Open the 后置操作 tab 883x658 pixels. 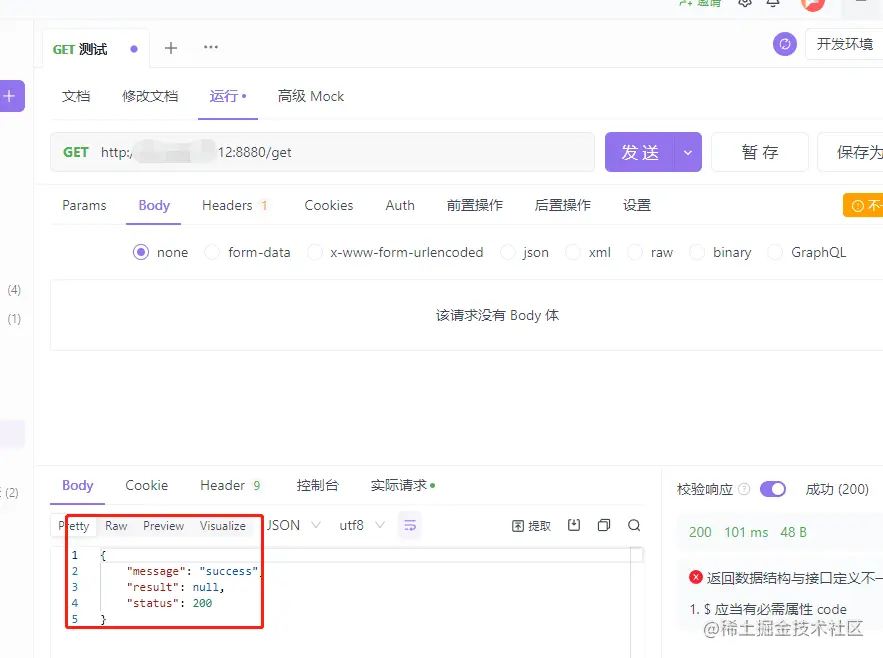[563, 206]
